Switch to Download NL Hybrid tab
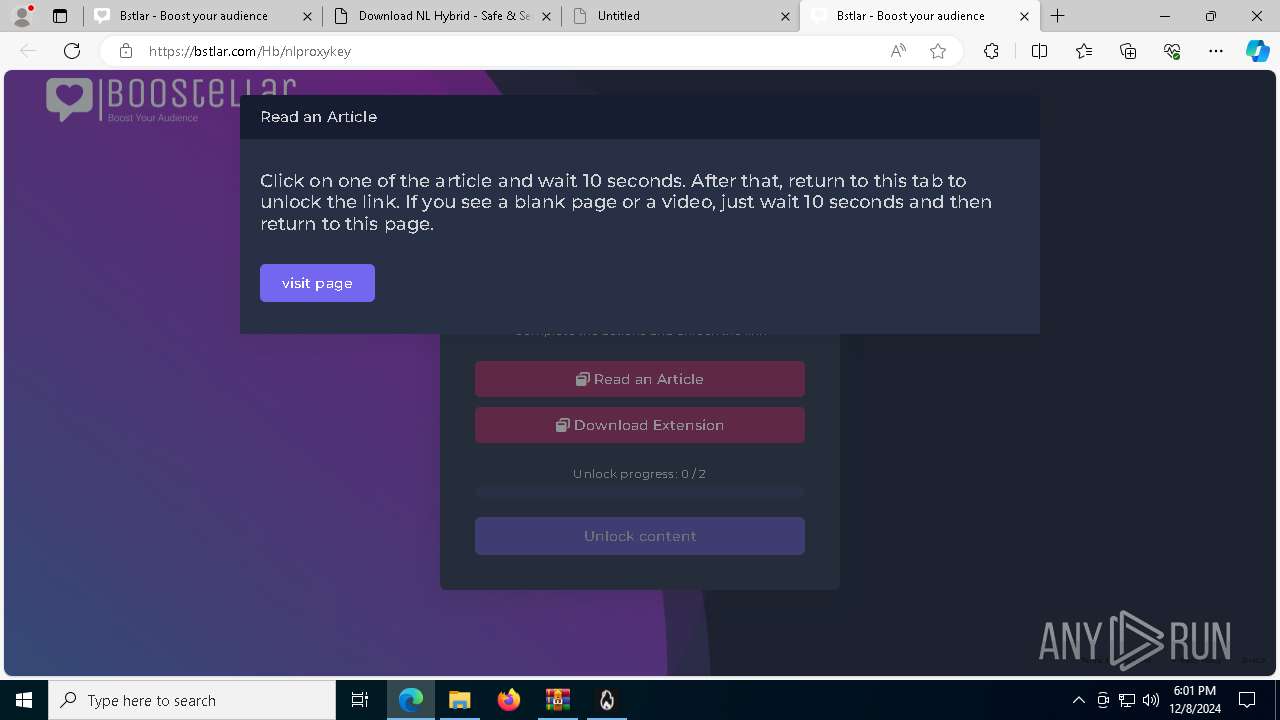 click(444, 16)
